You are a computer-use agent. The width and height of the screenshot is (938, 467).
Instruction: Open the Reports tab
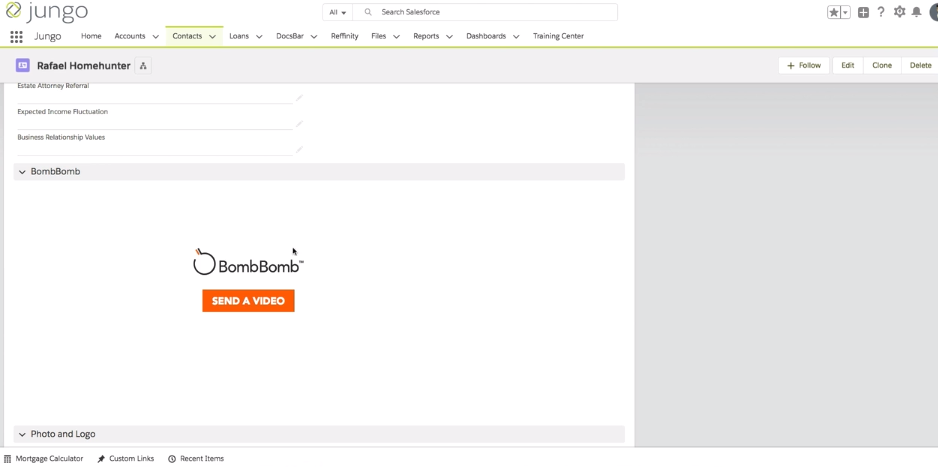tap(426, 36)
